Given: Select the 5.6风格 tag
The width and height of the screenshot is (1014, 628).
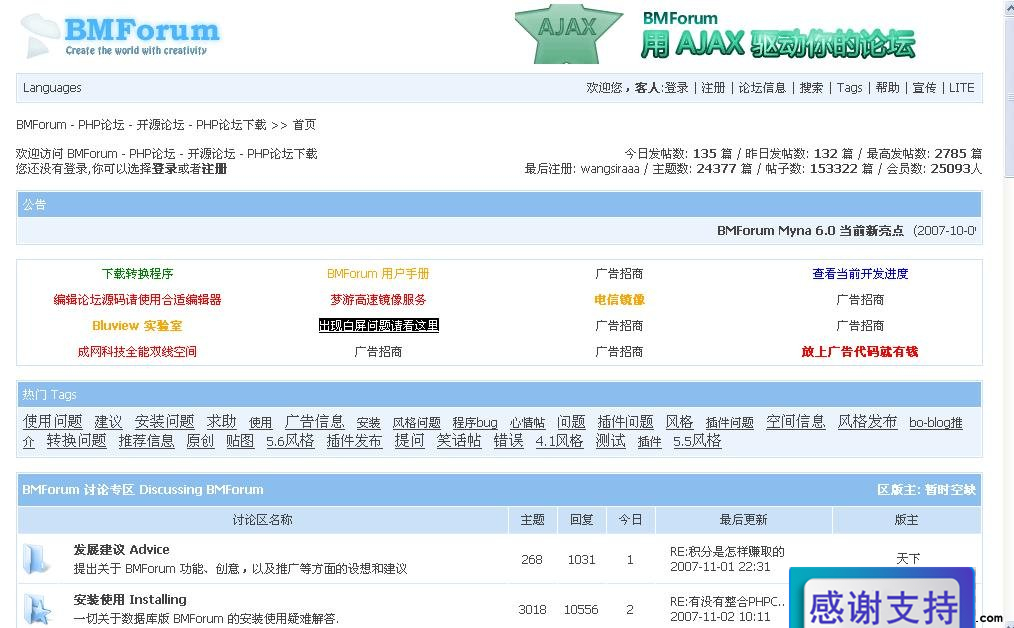Looking at the screenshot, I should coord(290,441).
